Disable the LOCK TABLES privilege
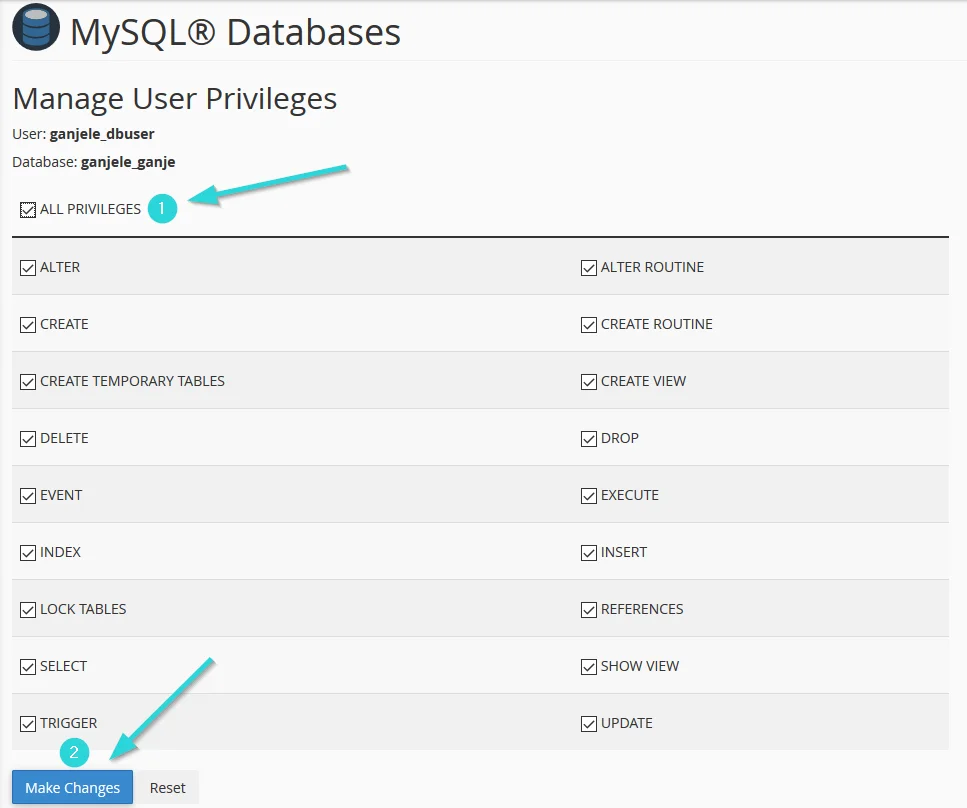 point(28,609)
